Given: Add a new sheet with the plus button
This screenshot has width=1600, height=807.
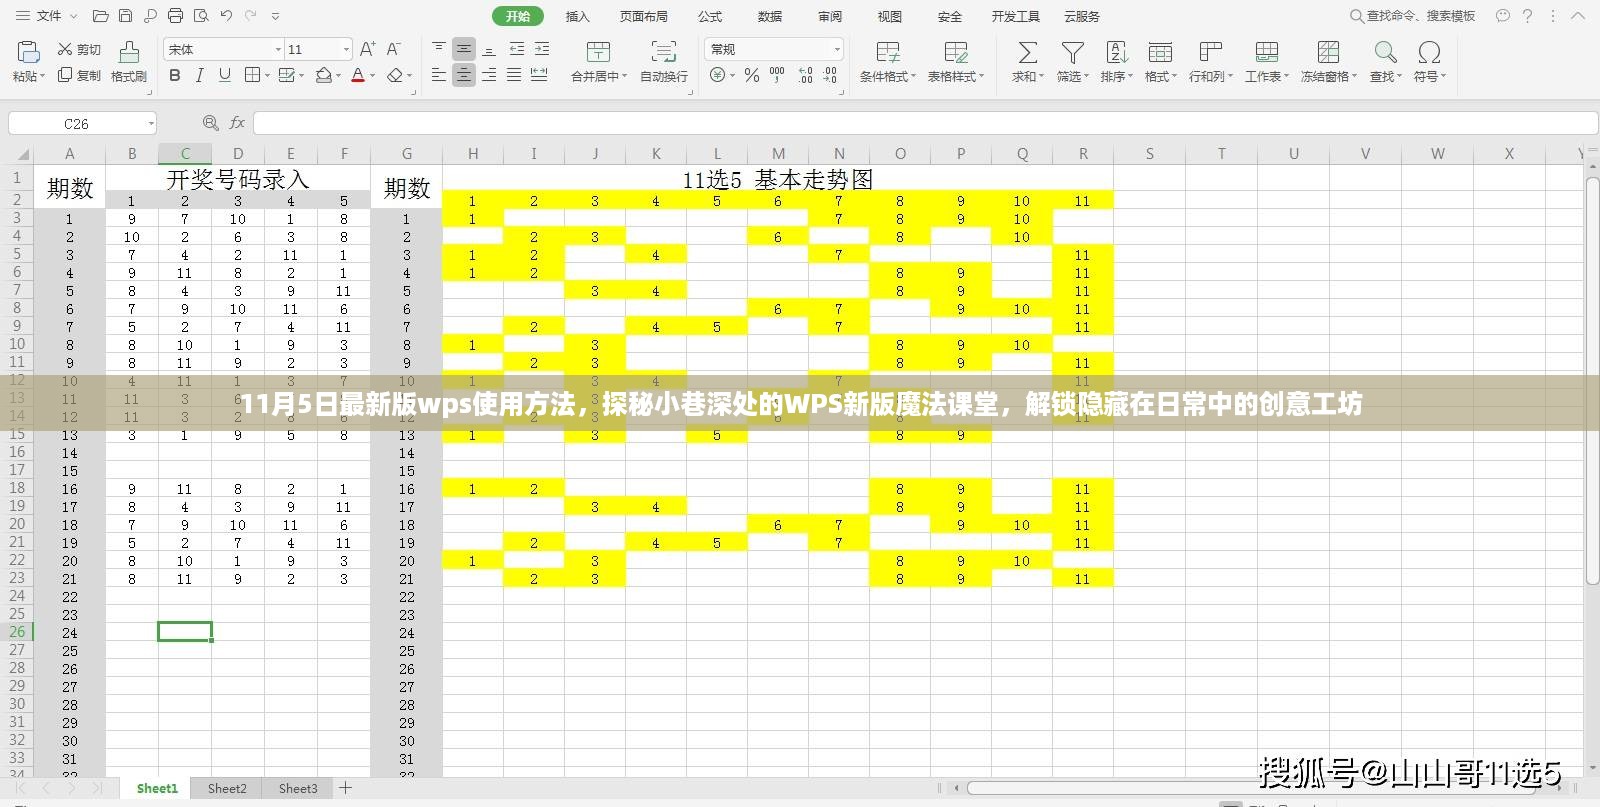Looking at the screenshot, I should pyautogui.click(x=345, y=788).
